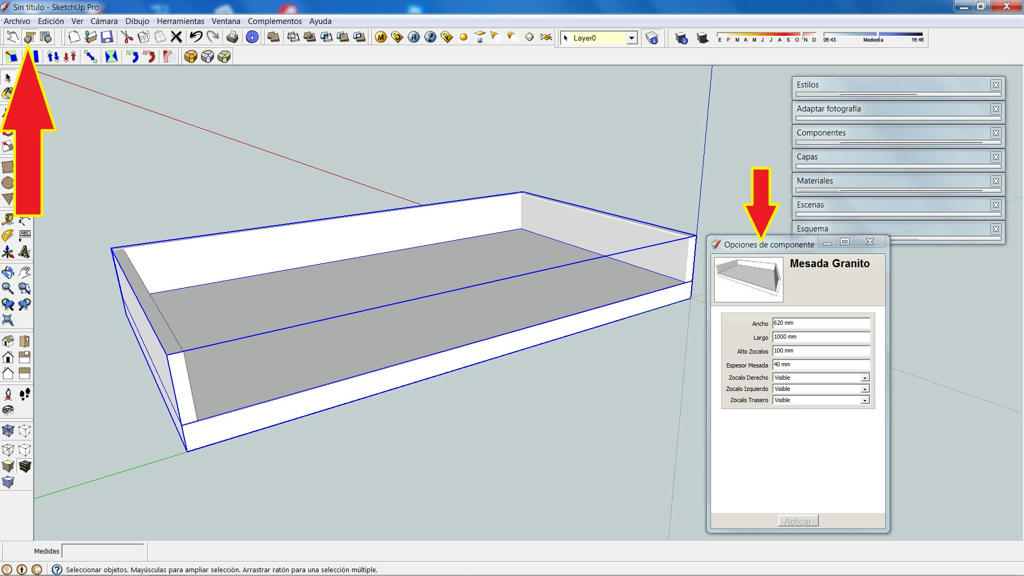Click the Print icon

click(232, 37)
